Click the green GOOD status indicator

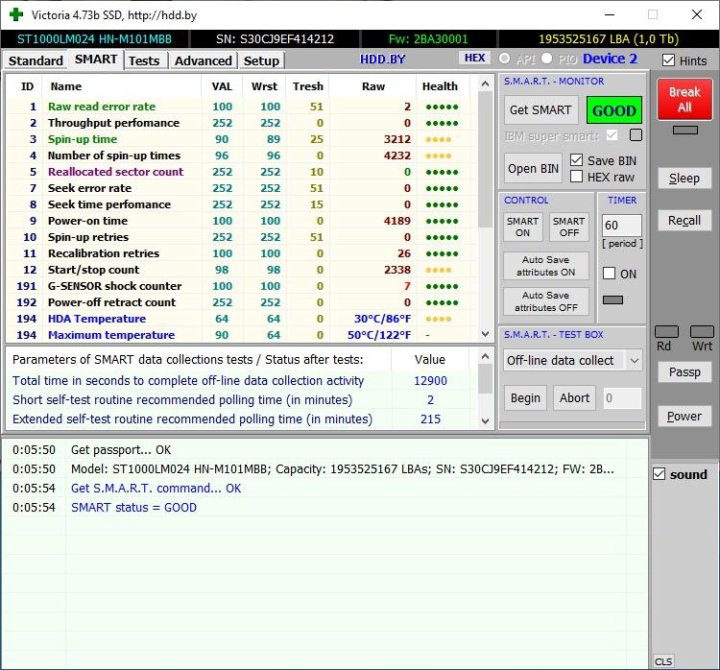614,110
